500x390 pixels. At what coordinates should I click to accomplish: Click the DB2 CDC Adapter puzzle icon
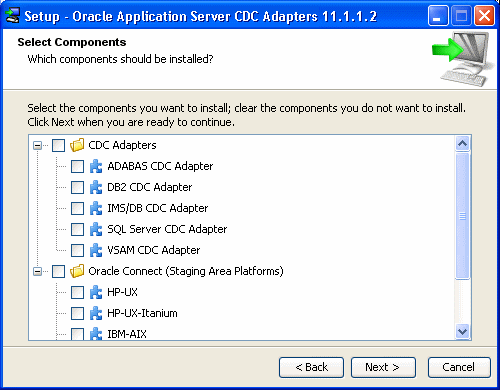pos(96,187)
